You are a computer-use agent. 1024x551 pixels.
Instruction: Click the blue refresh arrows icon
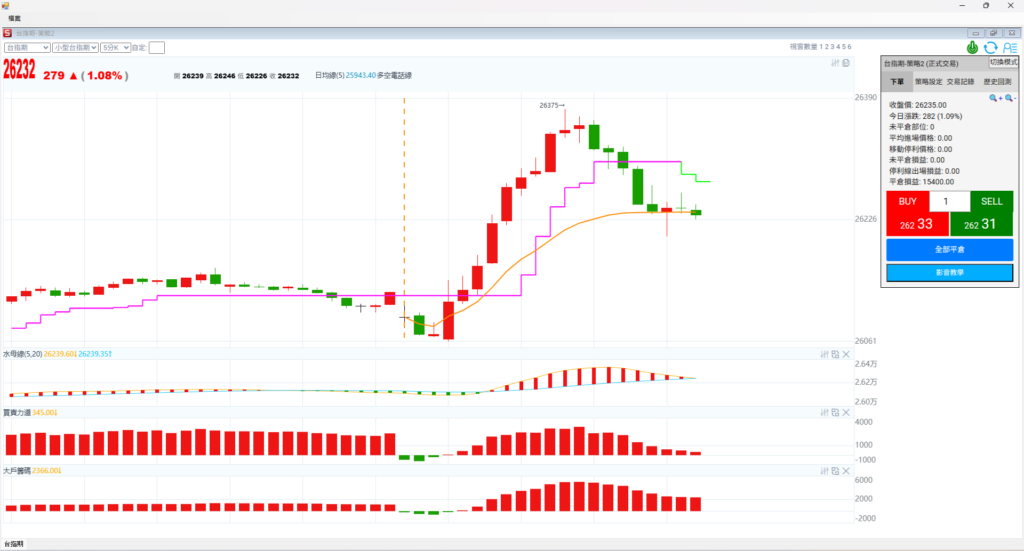pyautogui.click(x=990, y=47)
